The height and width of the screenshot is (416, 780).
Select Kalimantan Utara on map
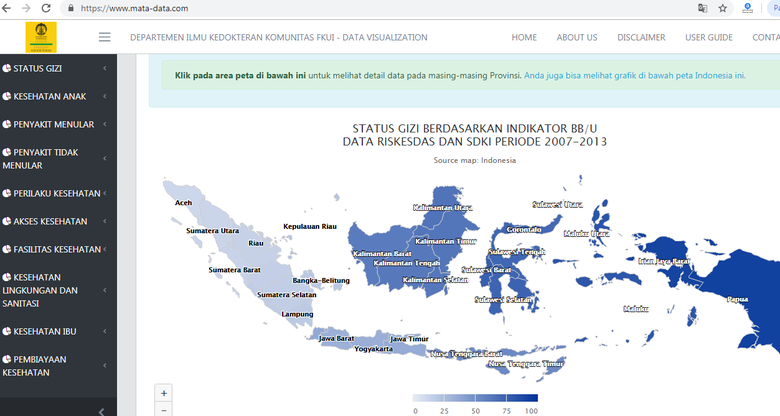(442, 208)
